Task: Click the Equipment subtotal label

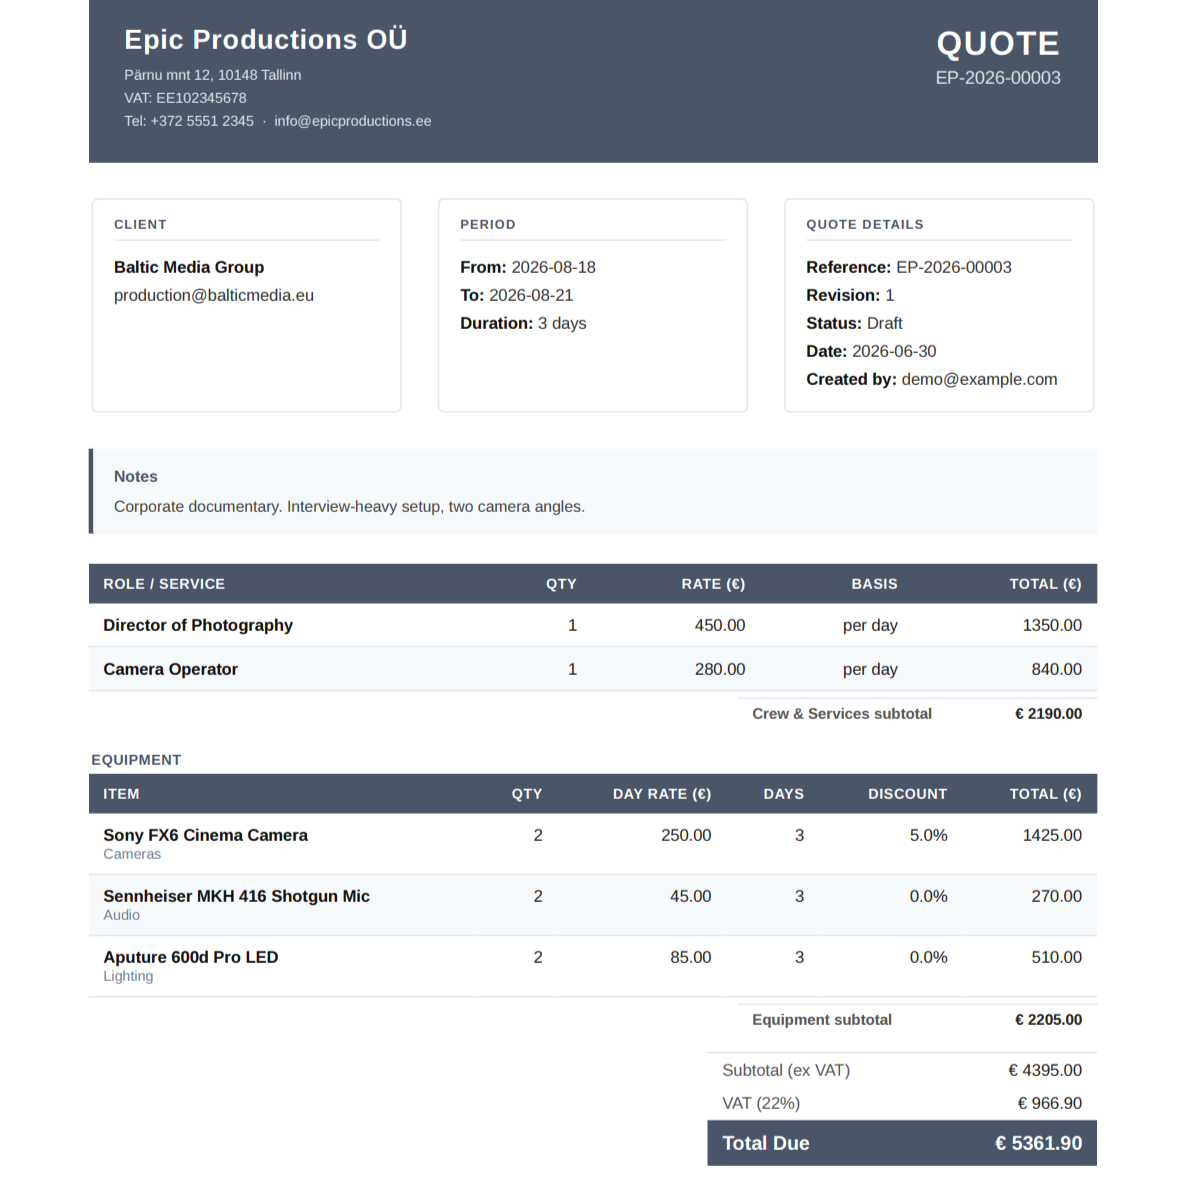Action: 821,1020
